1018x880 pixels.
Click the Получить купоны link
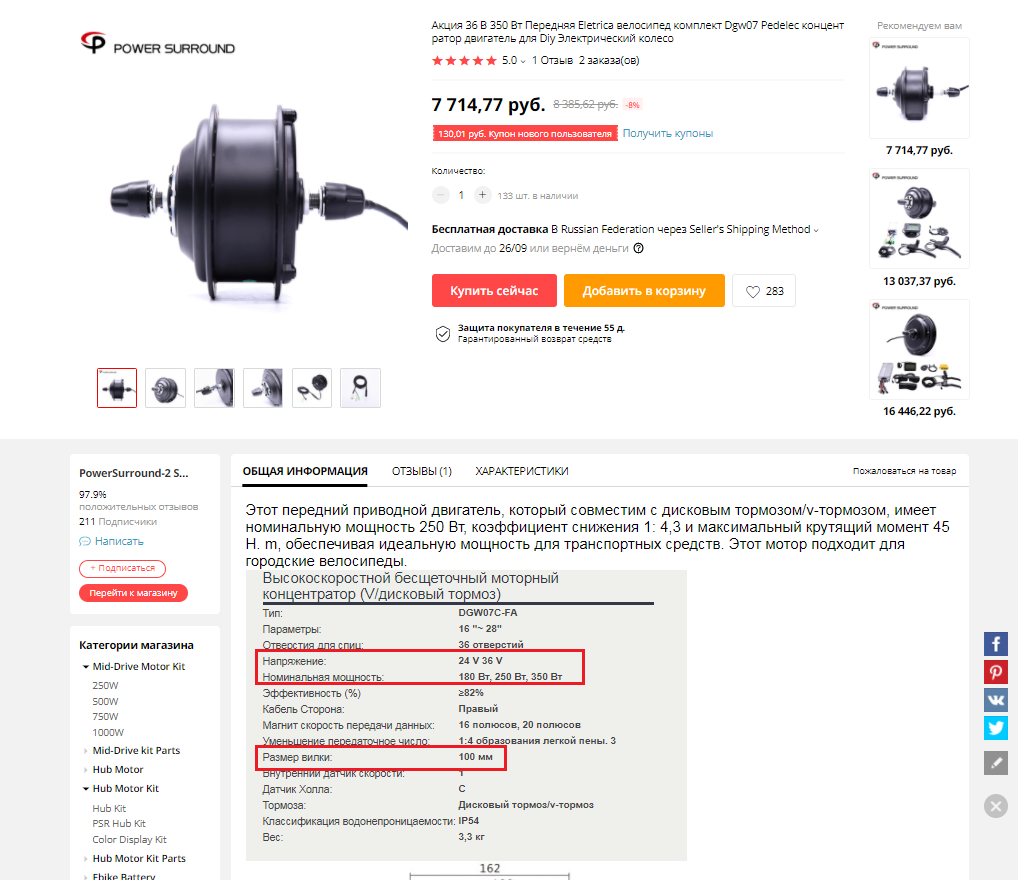tap(667, 133)
